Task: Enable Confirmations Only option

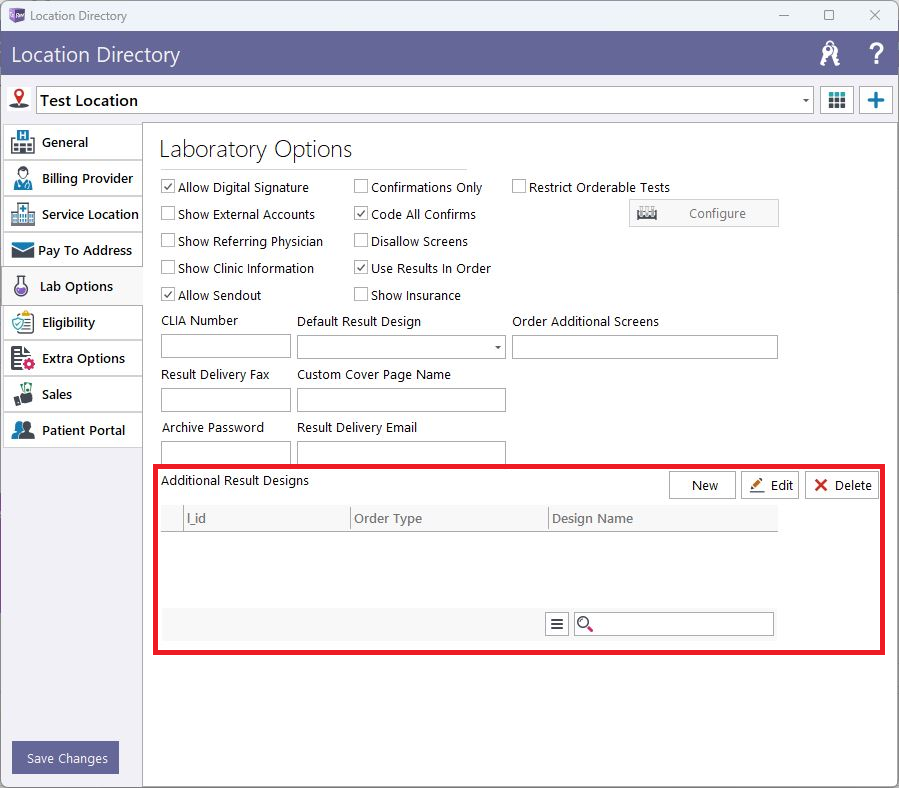Action: (x=361, y=187)
